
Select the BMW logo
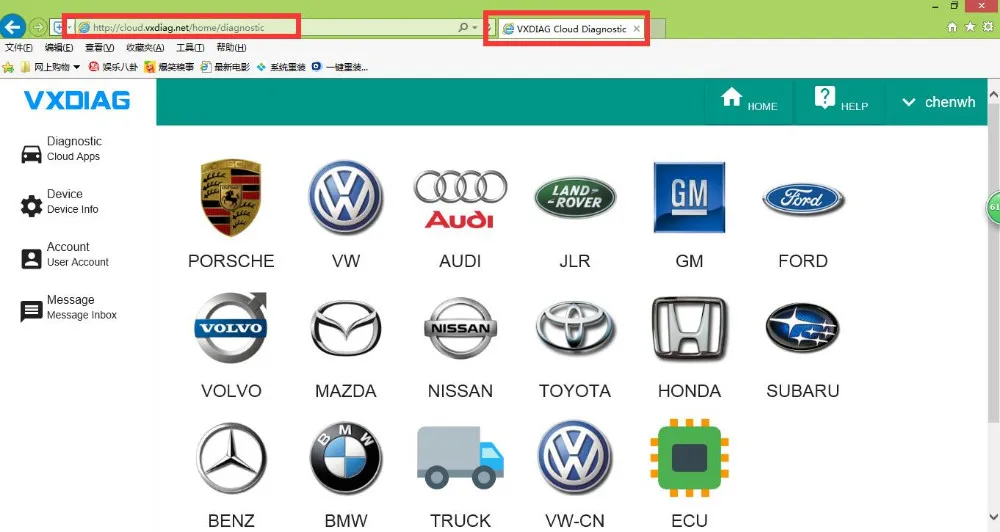click(x=346, y=458)
